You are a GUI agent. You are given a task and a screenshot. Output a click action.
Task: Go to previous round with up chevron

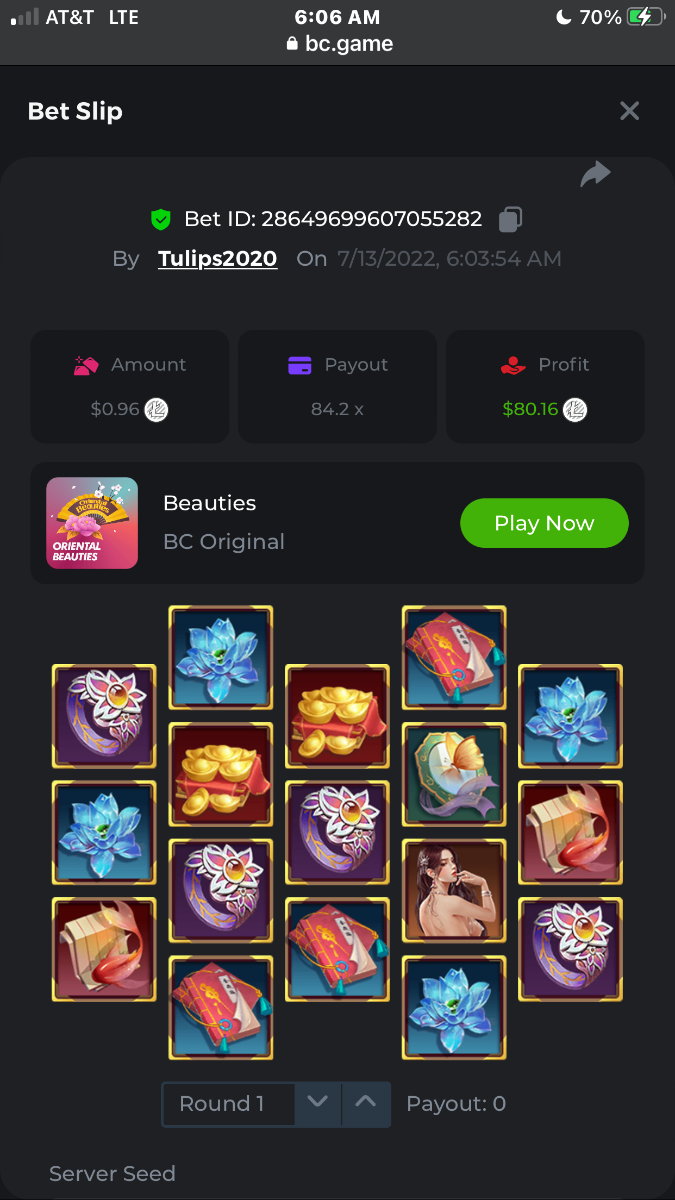366,1104
